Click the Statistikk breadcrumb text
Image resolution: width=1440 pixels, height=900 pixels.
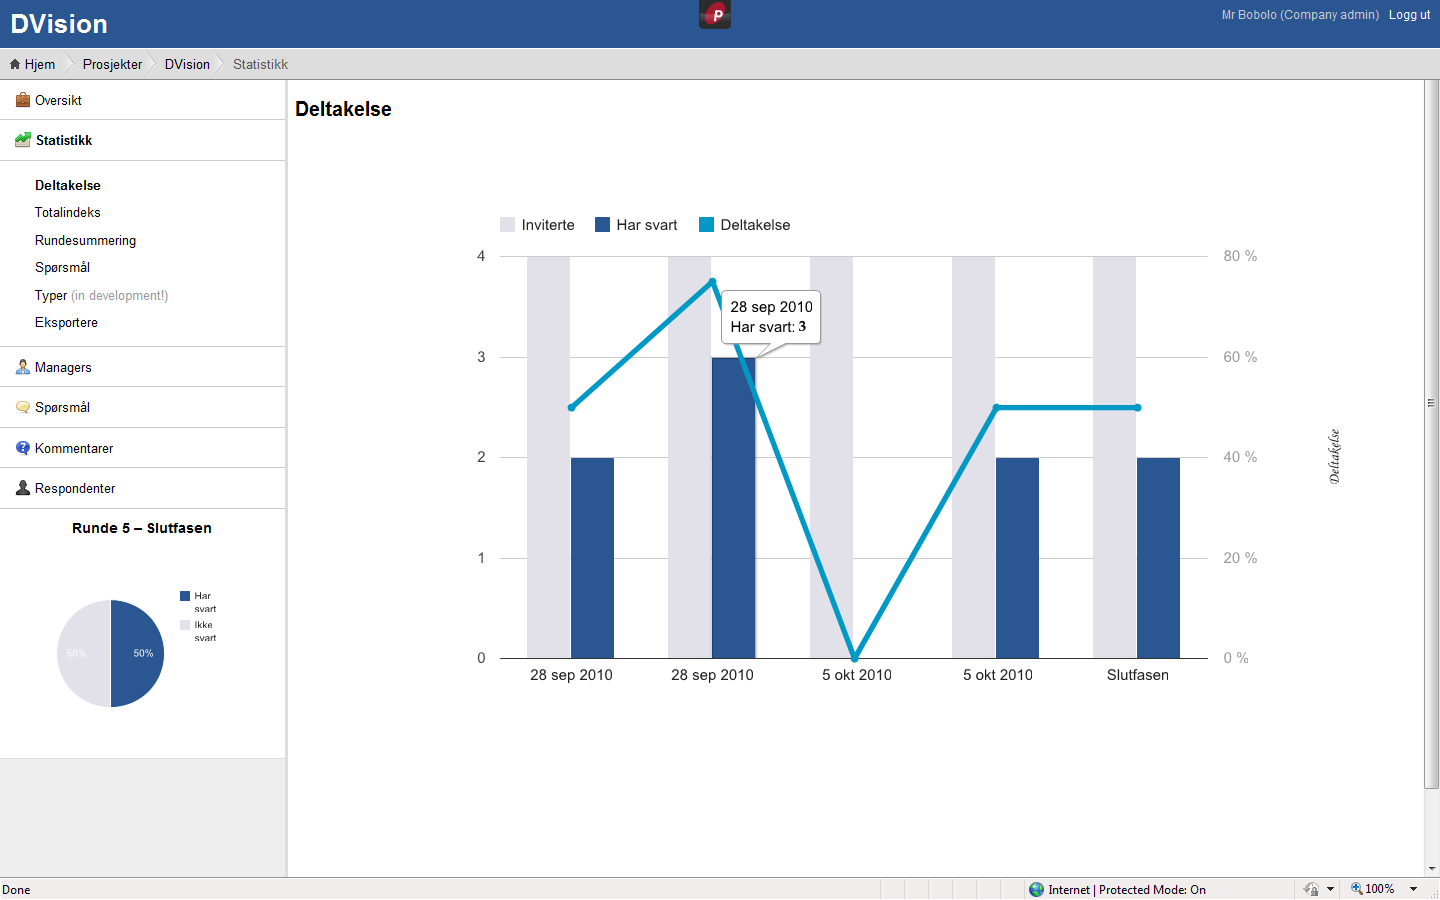click(x=260, y=64)
